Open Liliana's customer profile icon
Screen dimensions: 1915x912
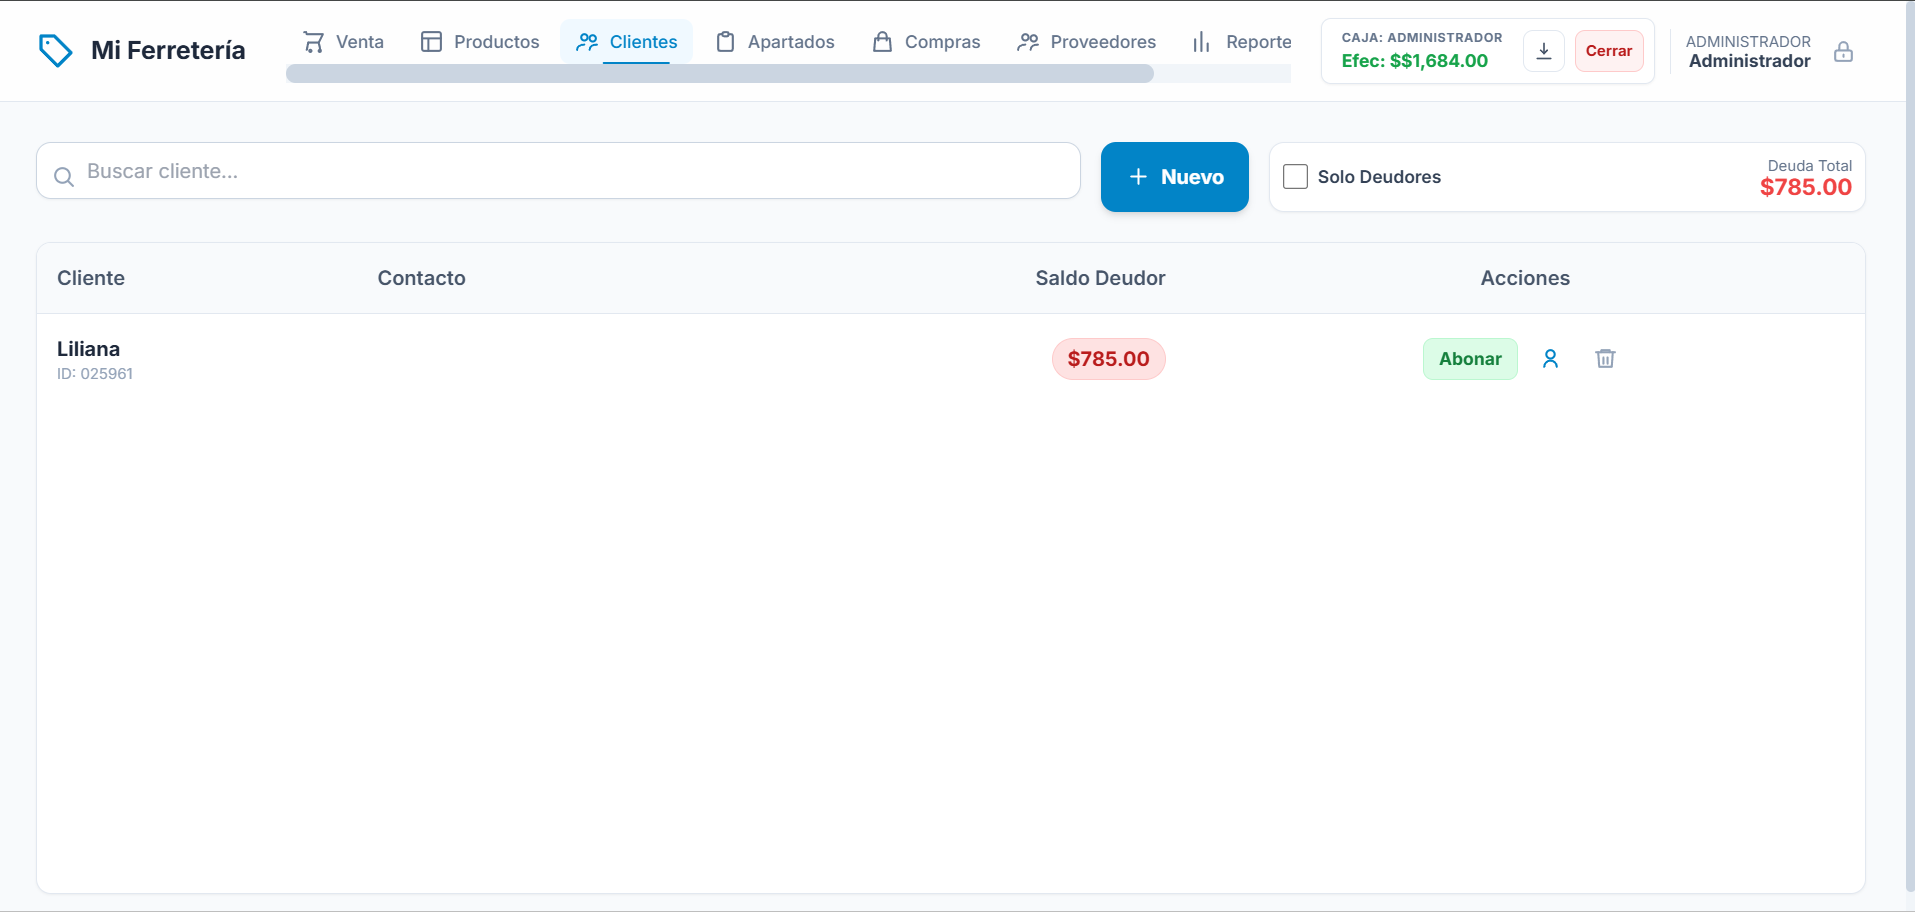[1550, 359]
